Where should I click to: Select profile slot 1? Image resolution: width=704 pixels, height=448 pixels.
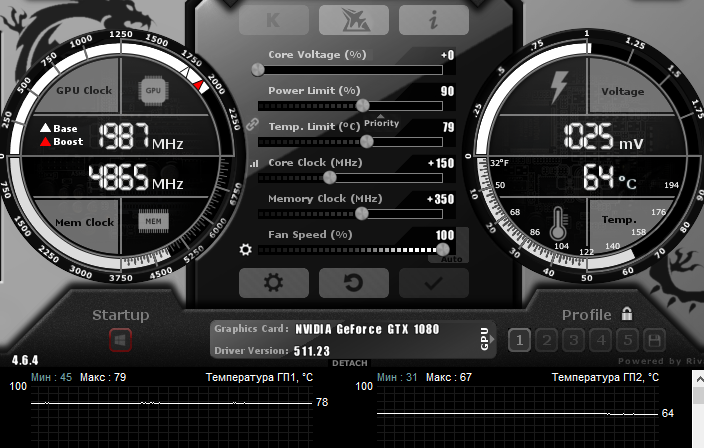[519, 340]
